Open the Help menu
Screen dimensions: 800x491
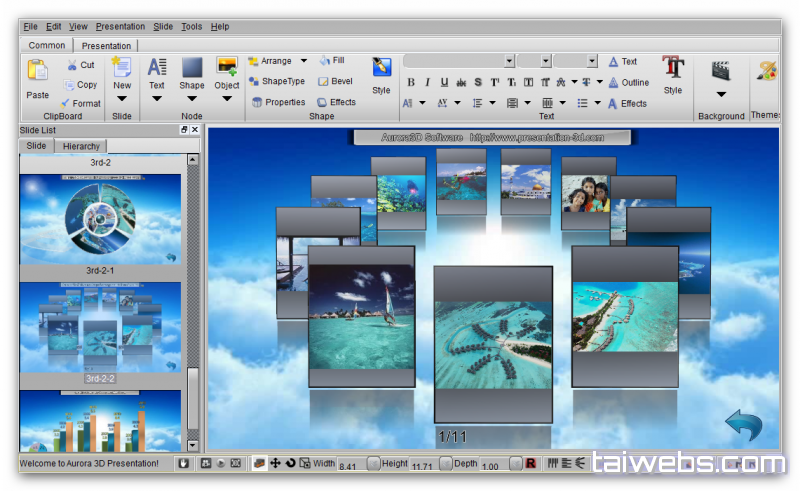click(220, 27)
